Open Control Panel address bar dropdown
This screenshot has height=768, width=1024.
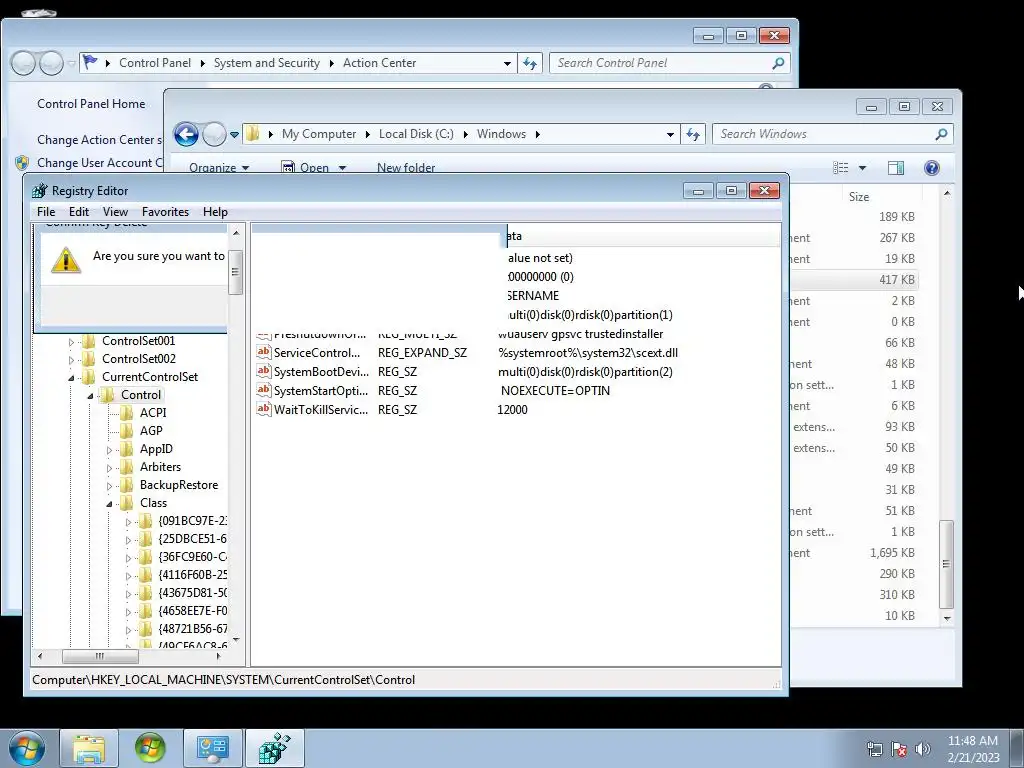507,63
